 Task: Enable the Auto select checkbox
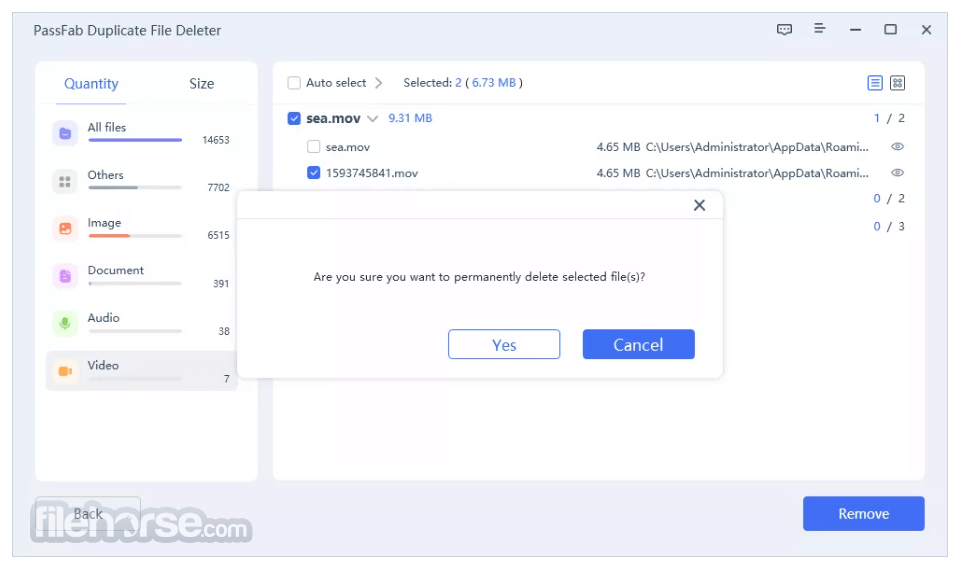(x=294, y=83)
